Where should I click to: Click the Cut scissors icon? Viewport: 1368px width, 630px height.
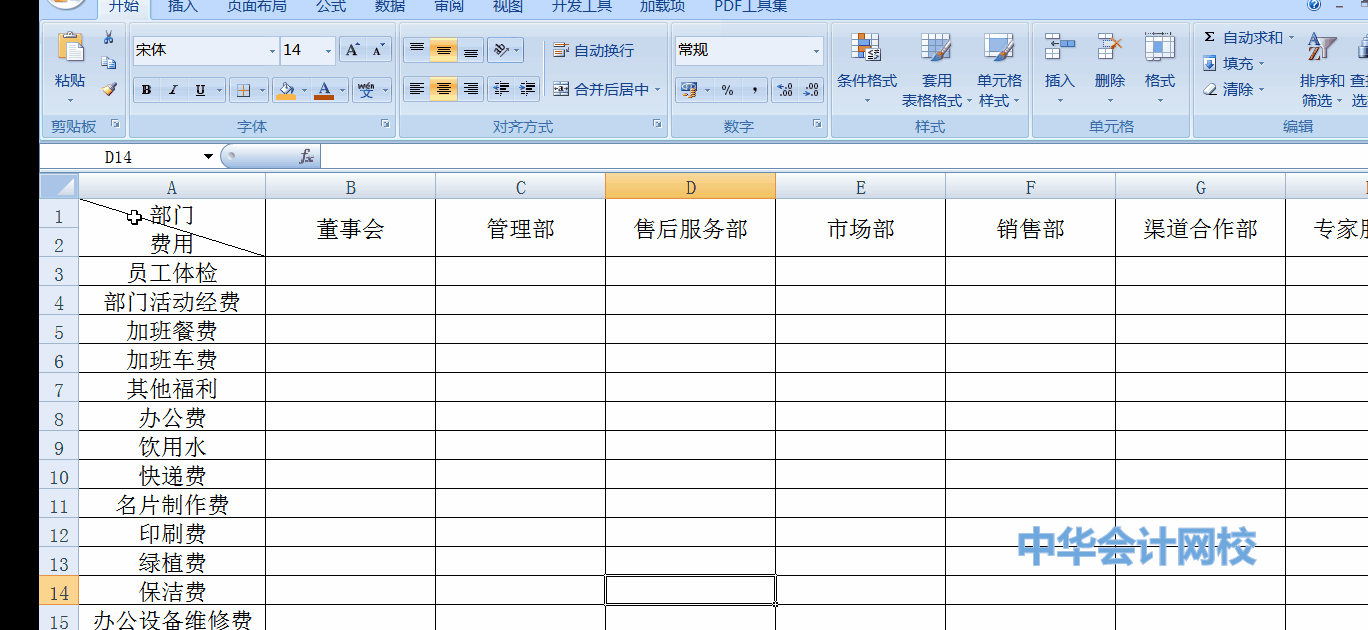[109, 38]
